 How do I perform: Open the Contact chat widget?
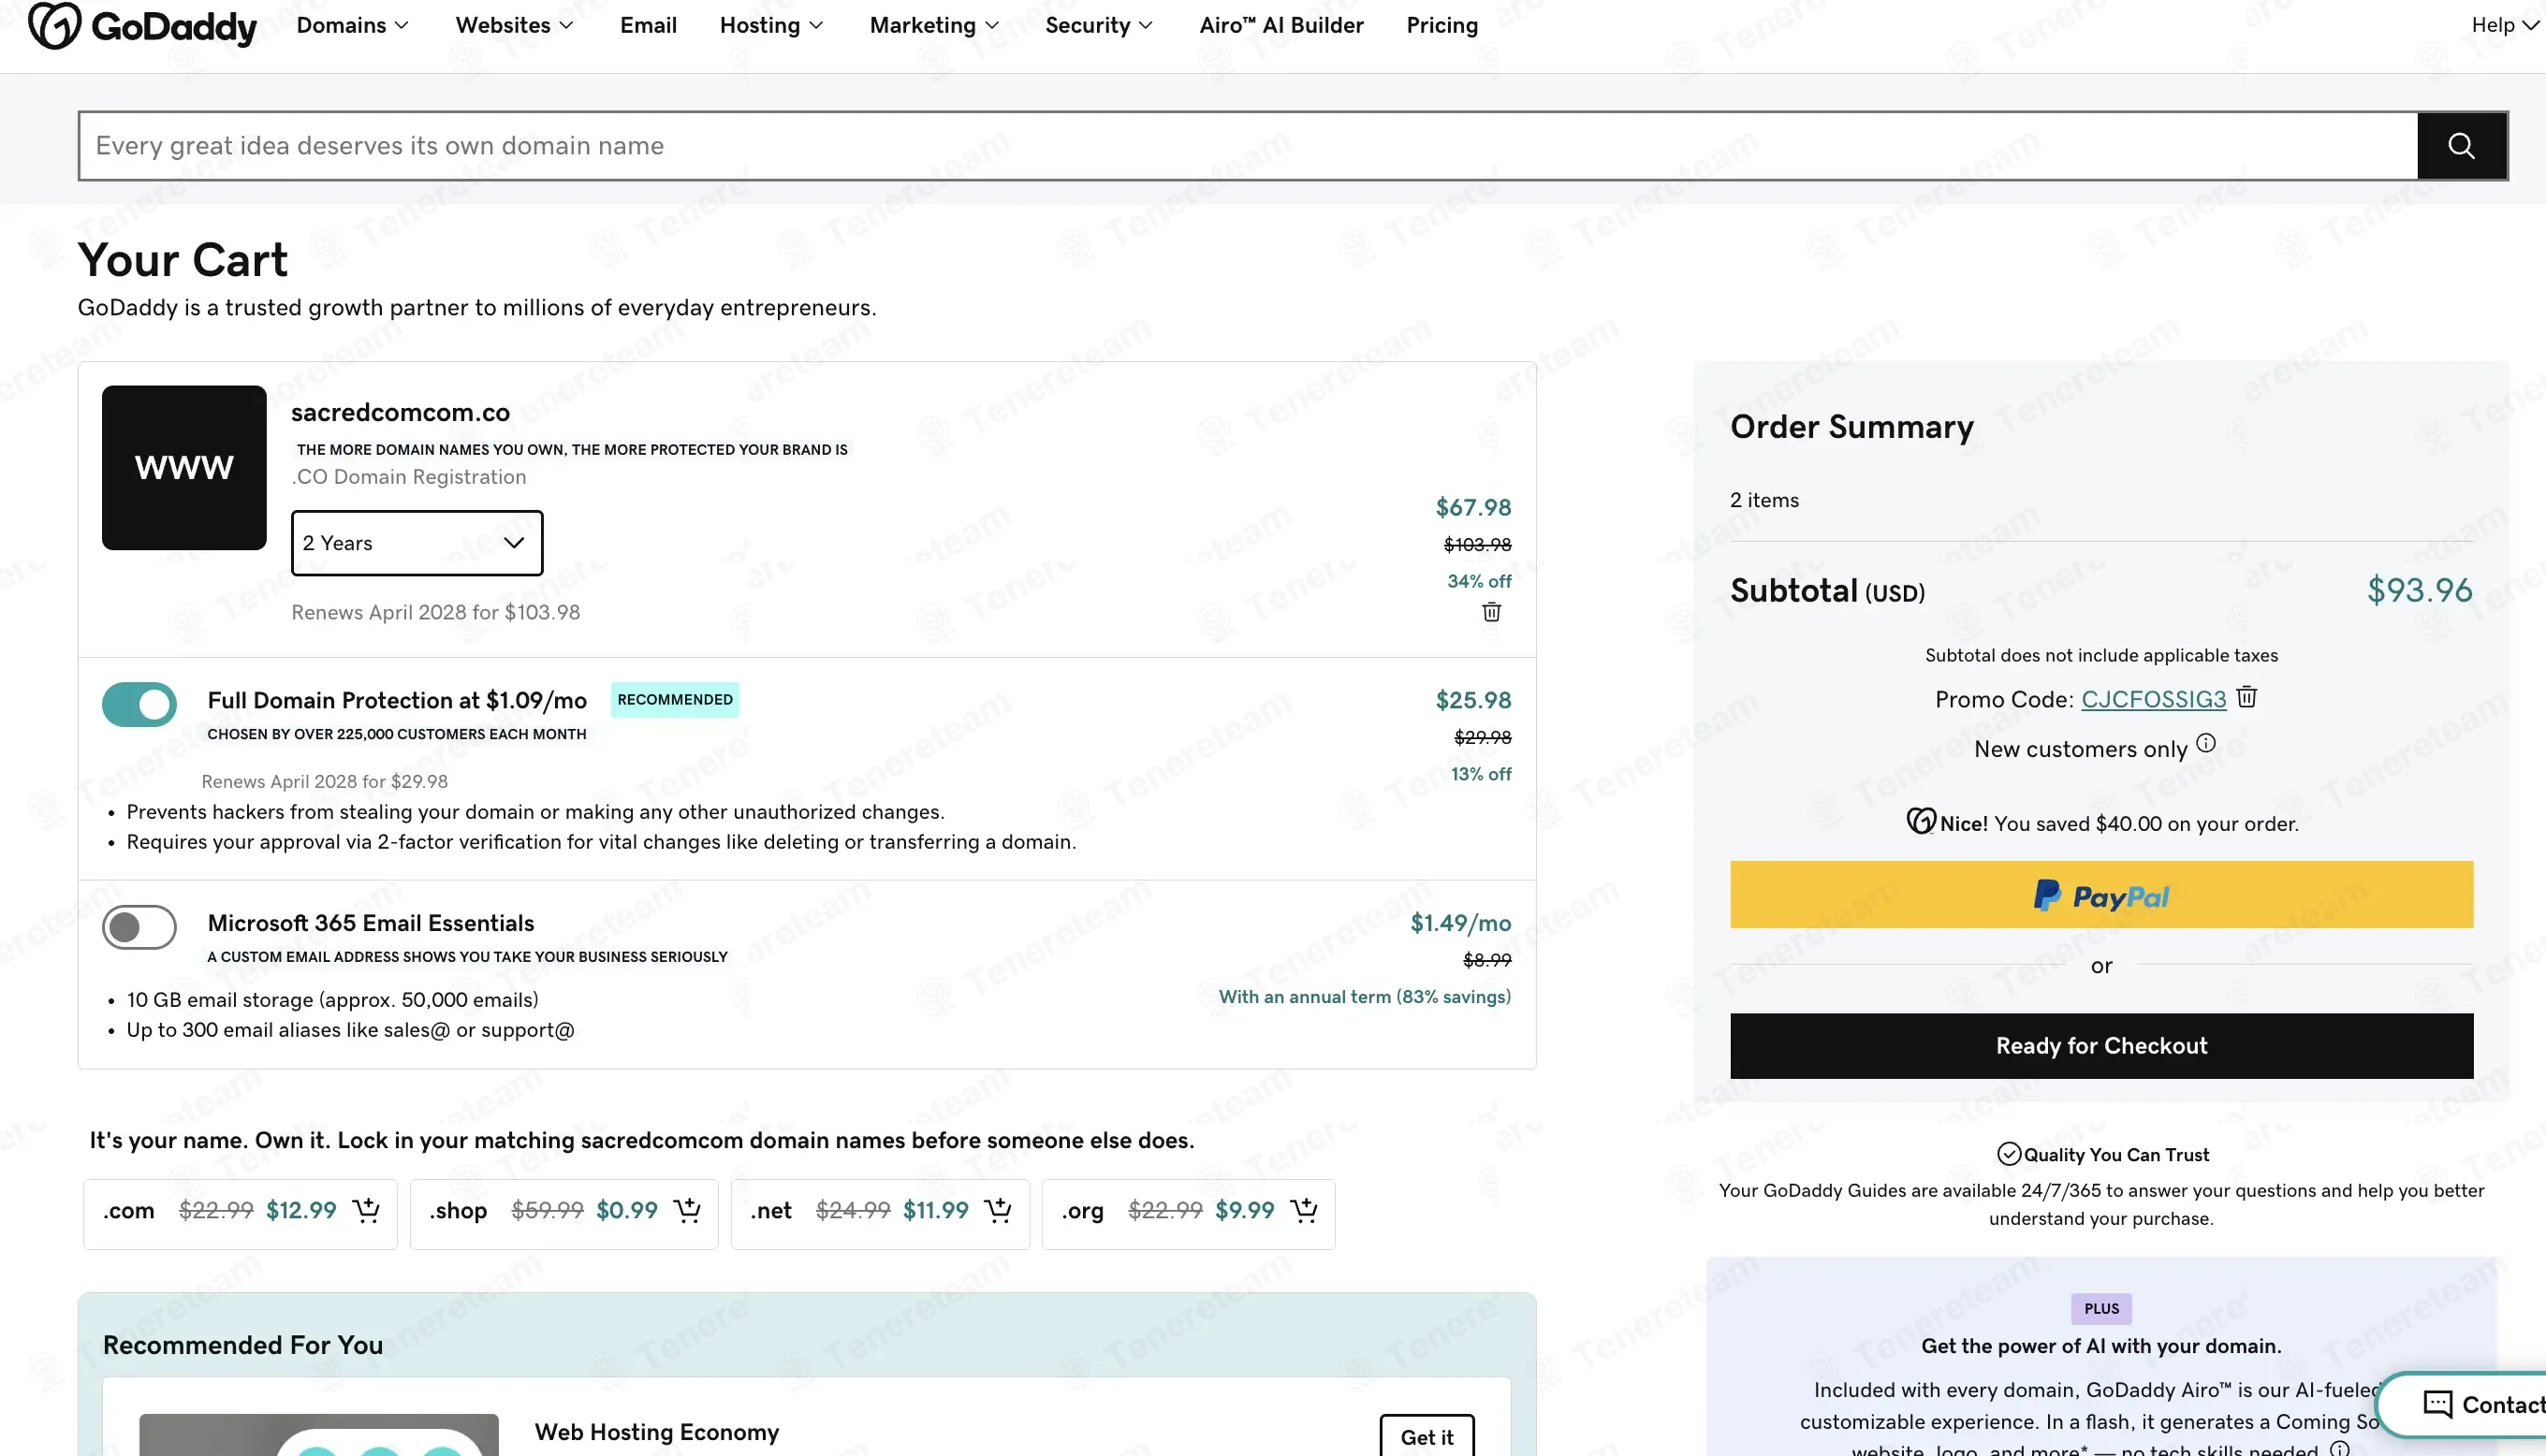[x=2464, y=1404]
